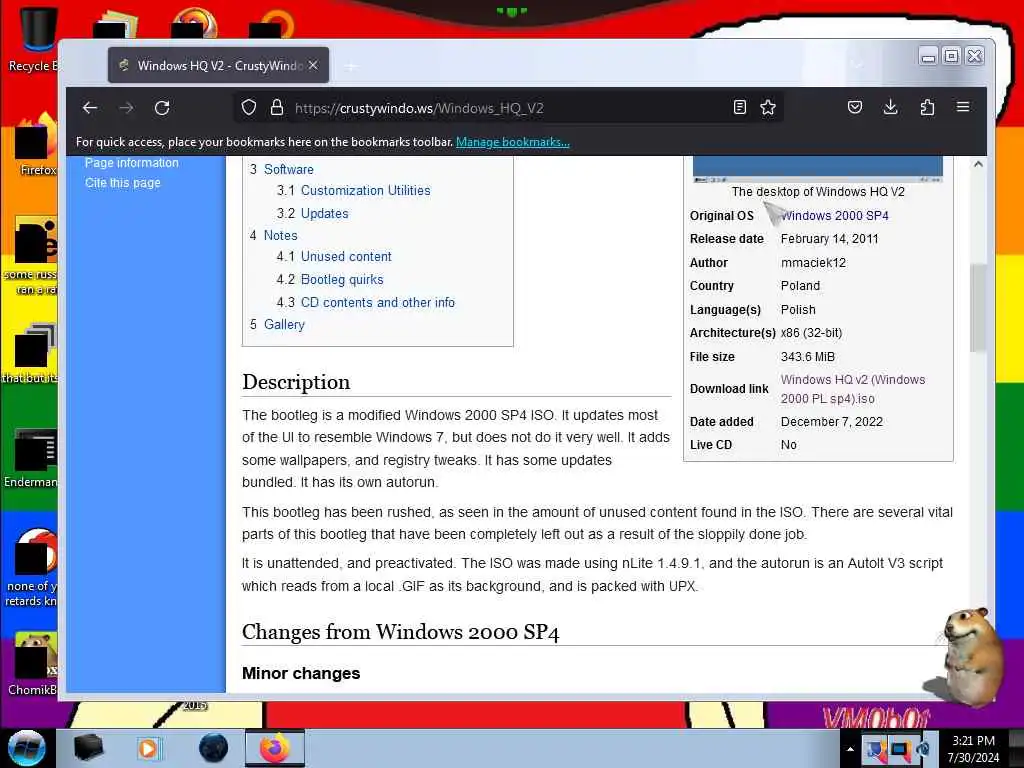Open the dark globe taskbar icon
1024x768 pixels.
(214, 748)
